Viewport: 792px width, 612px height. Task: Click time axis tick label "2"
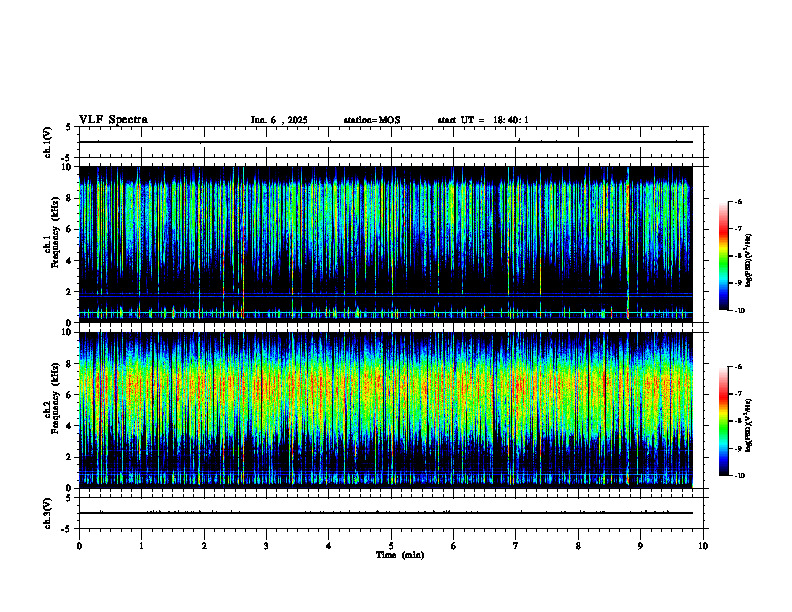click(204, 546)
